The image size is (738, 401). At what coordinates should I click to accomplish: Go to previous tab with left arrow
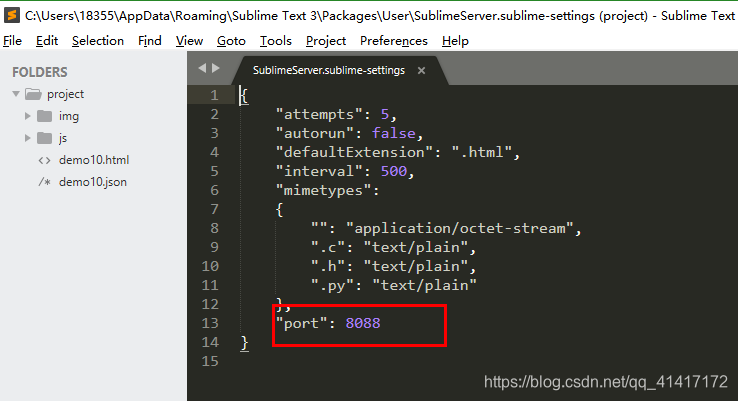point(202,68)
